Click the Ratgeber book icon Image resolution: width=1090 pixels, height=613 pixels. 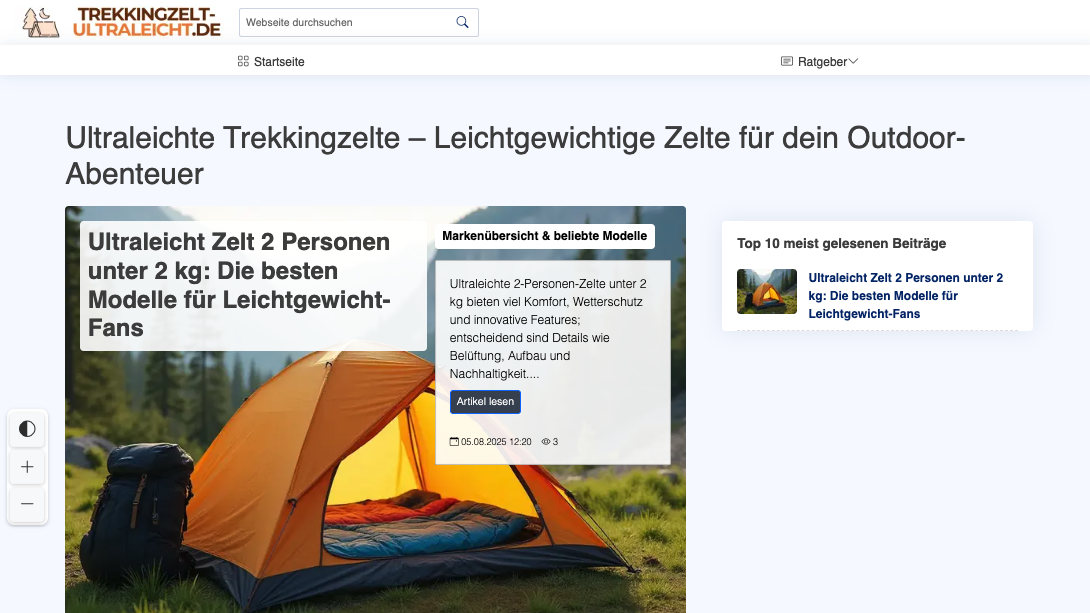[x=785, y=61]
